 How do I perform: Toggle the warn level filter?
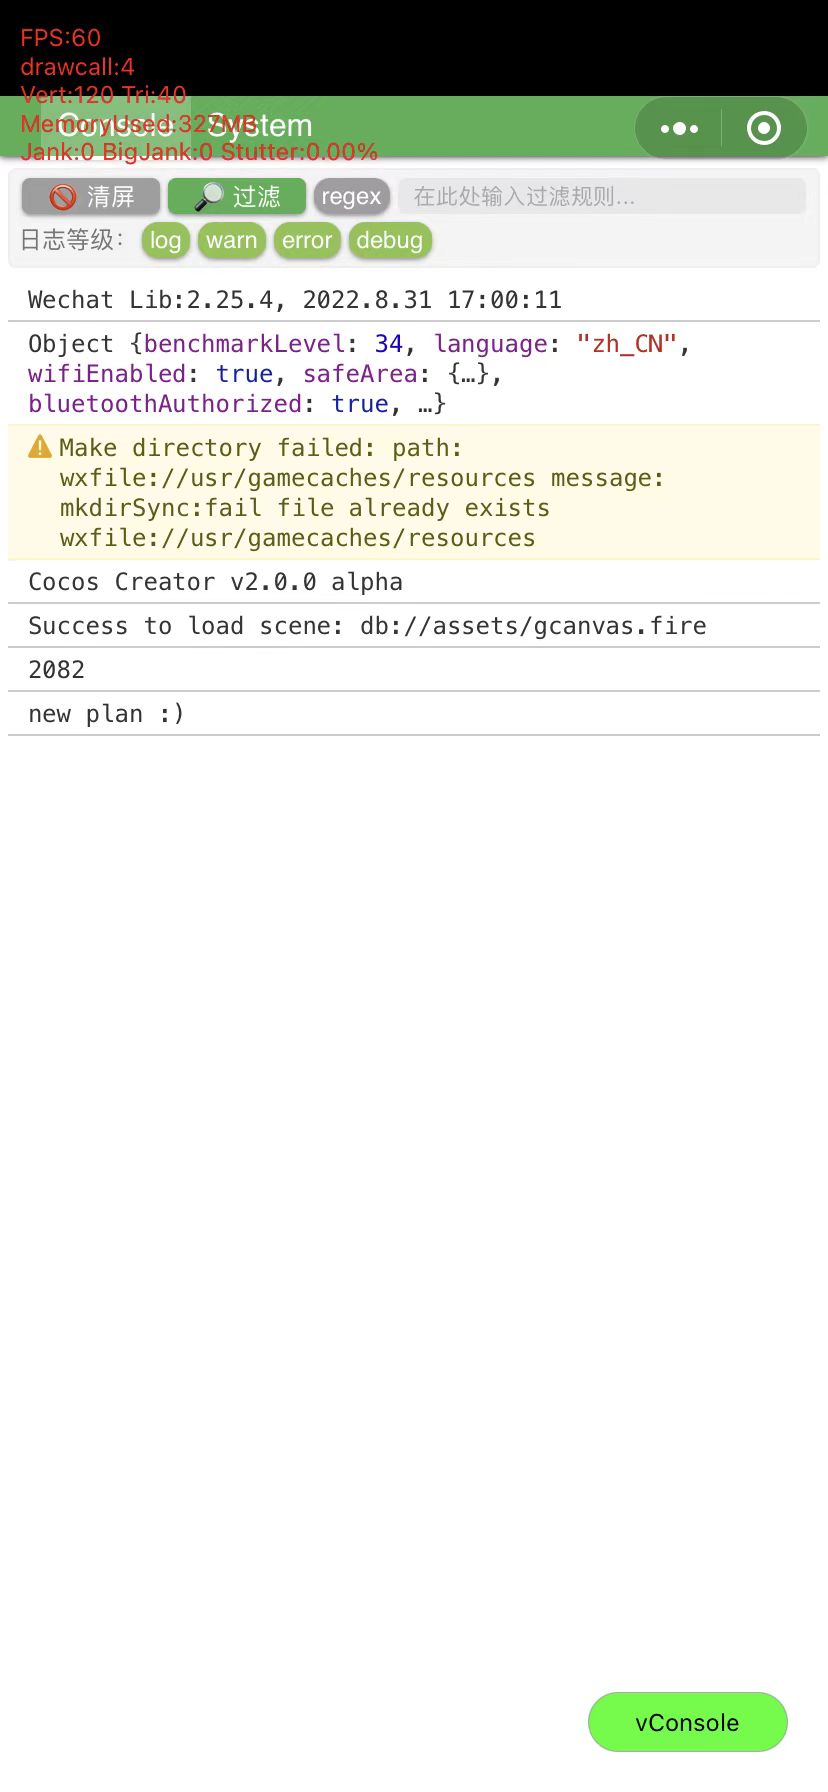pos(232,241)
